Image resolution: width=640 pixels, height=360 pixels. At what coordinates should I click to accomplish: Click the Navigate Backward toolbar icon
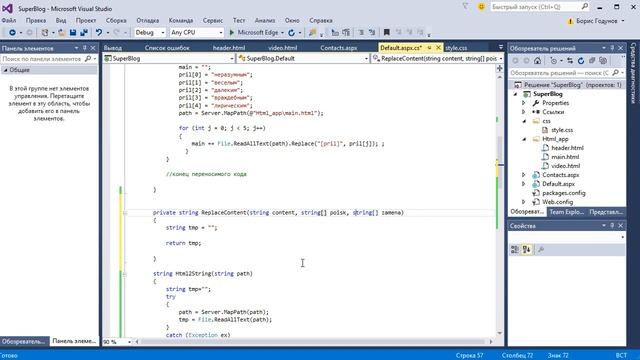(x=12, y=32)
